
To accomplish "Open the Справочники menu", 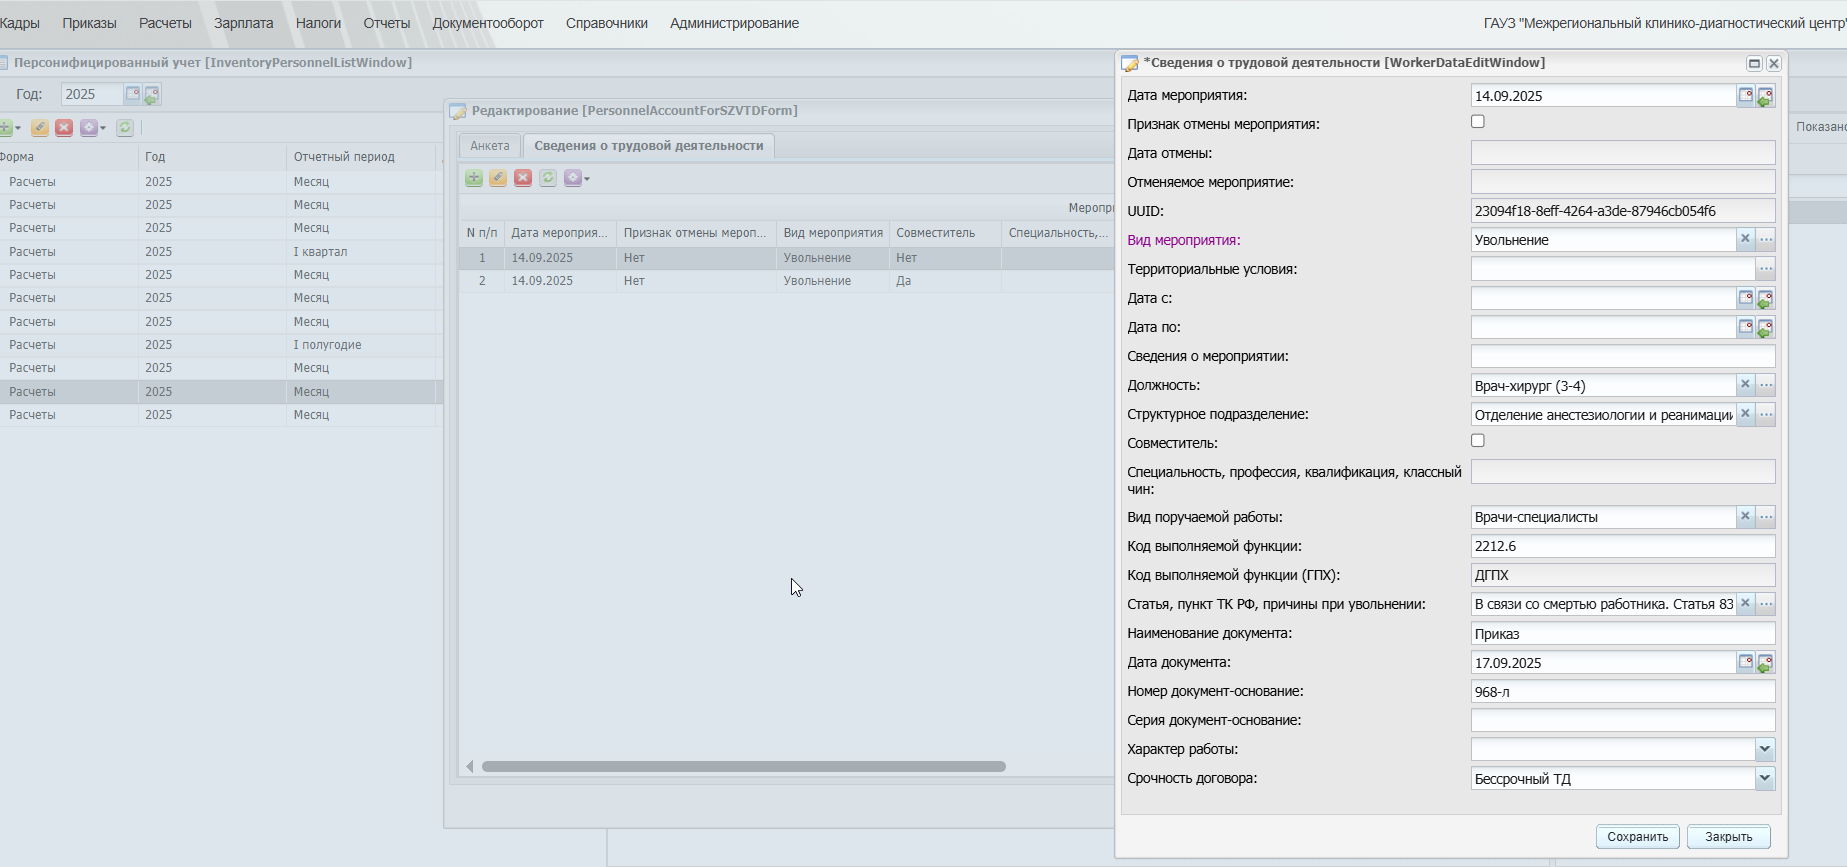I will [x=607, y=23].
